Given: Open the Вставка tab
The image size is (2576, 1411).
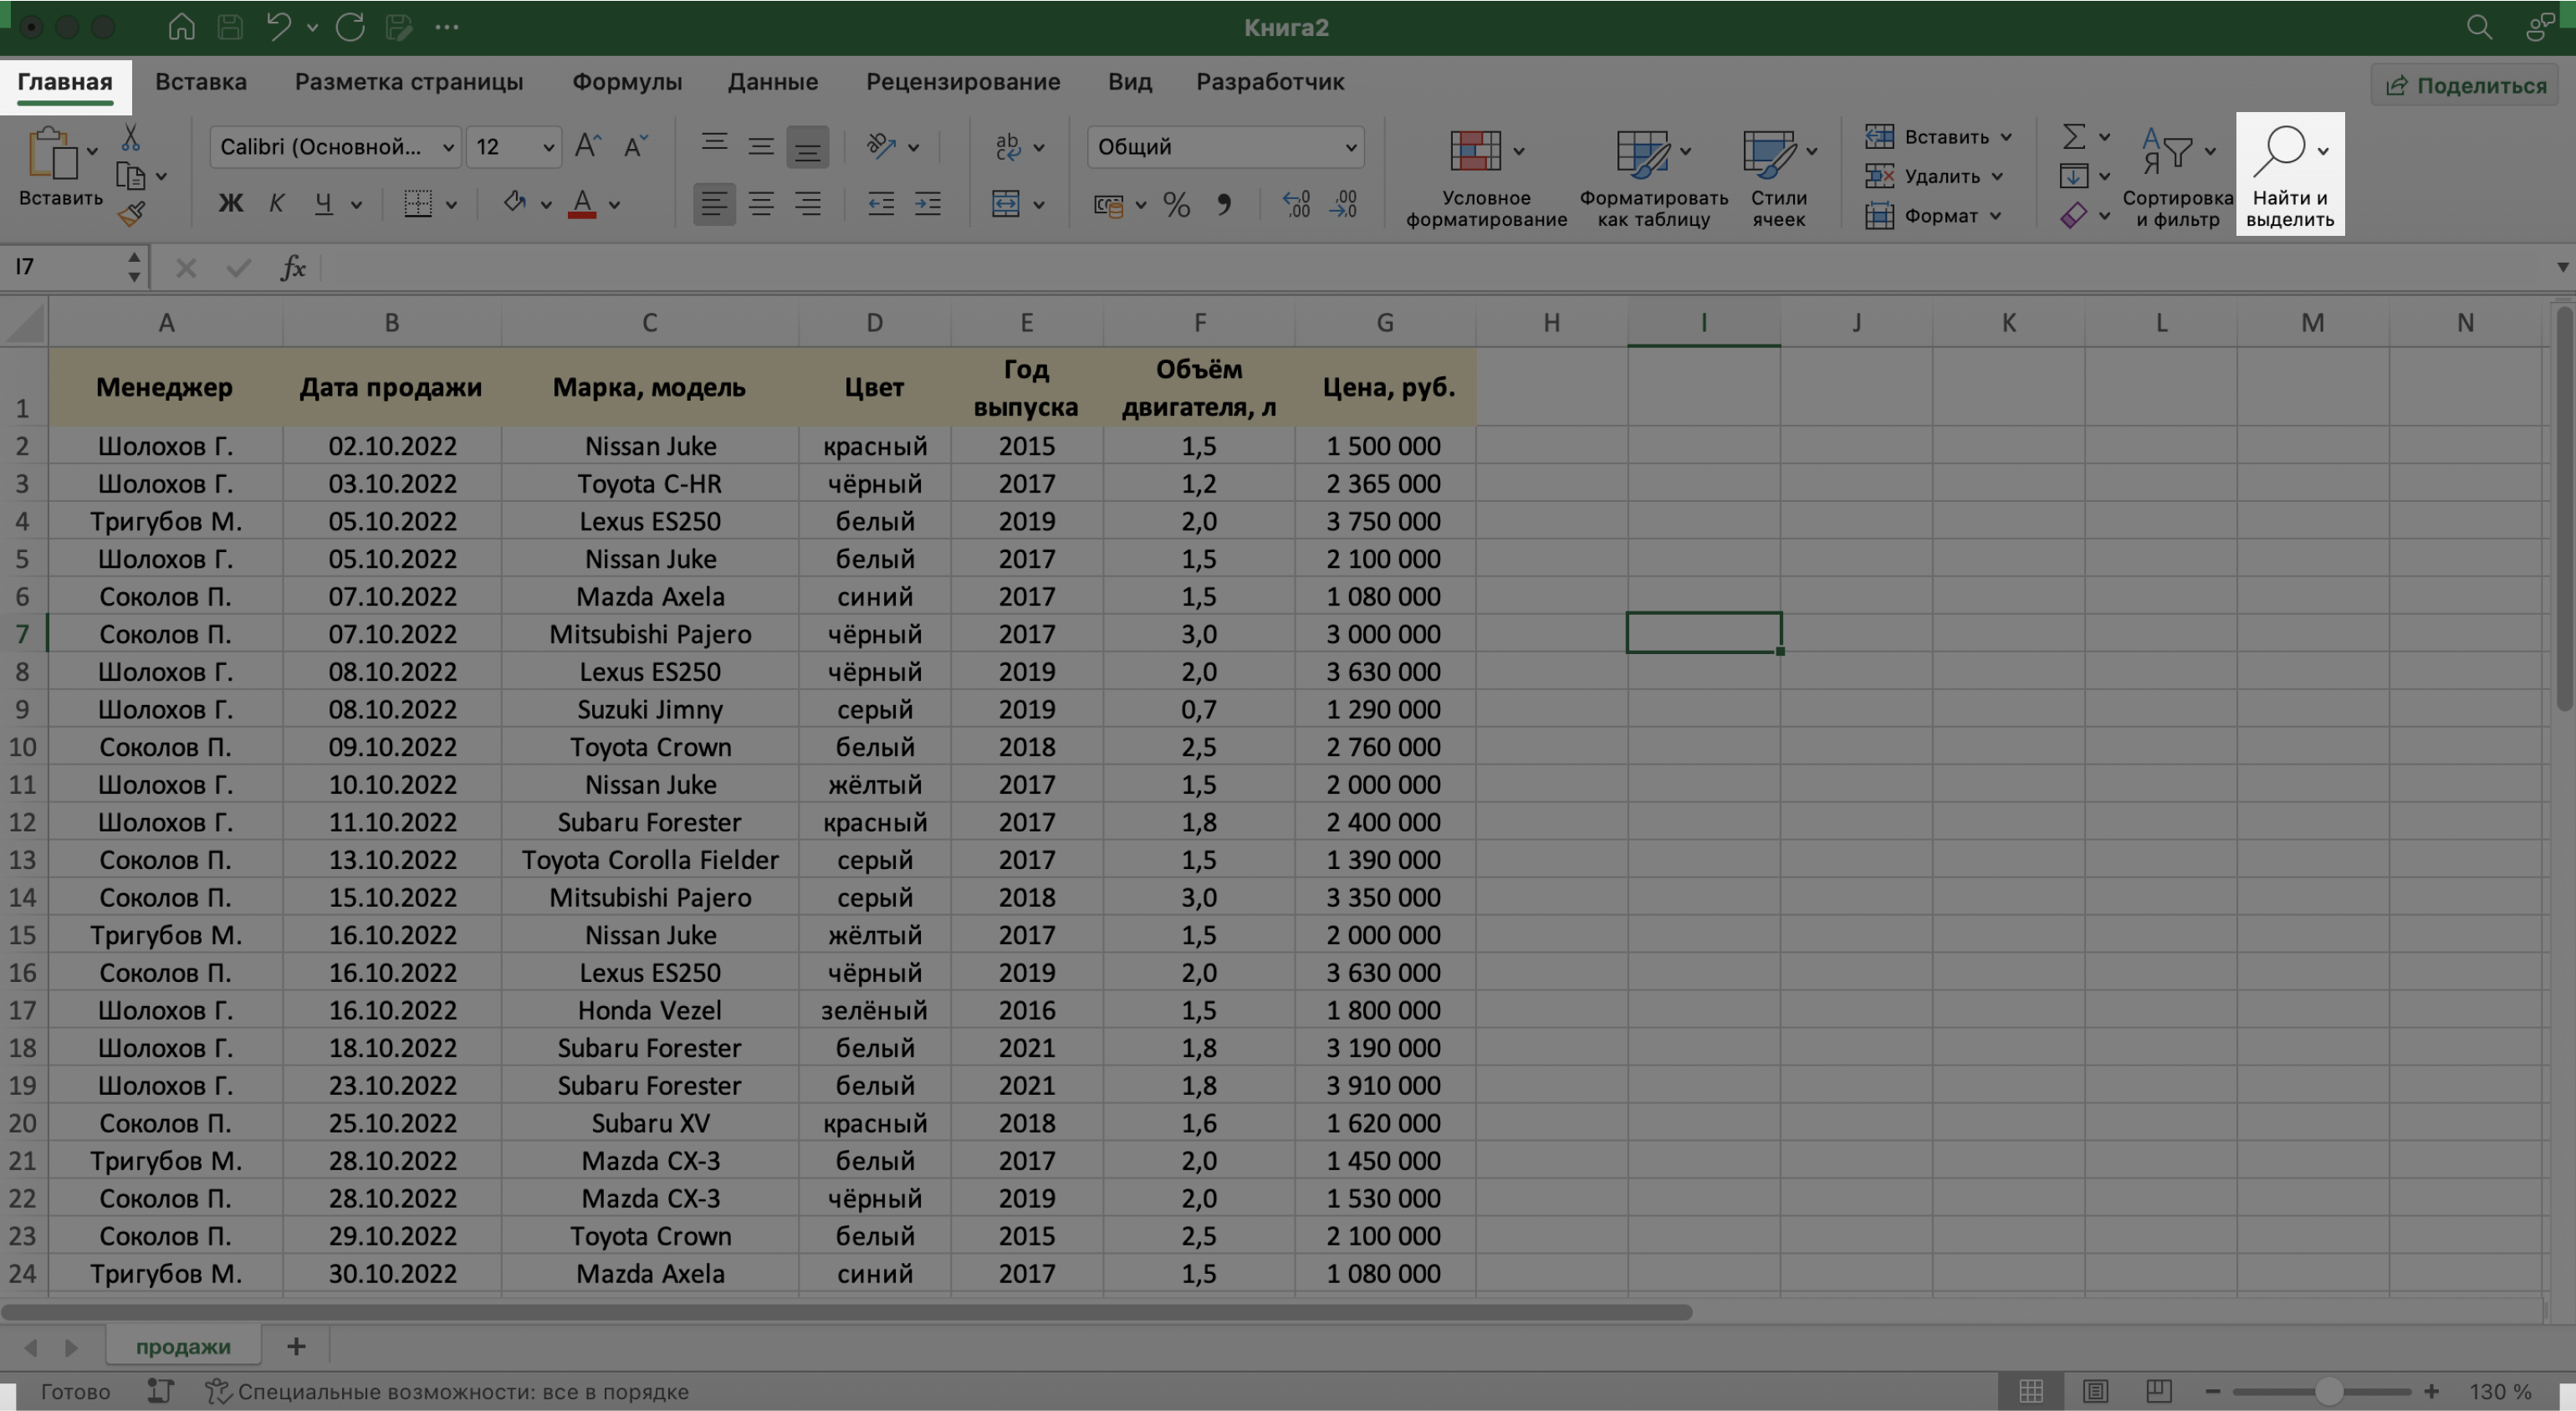Looking at the screenshot, I should pos(201,82).
